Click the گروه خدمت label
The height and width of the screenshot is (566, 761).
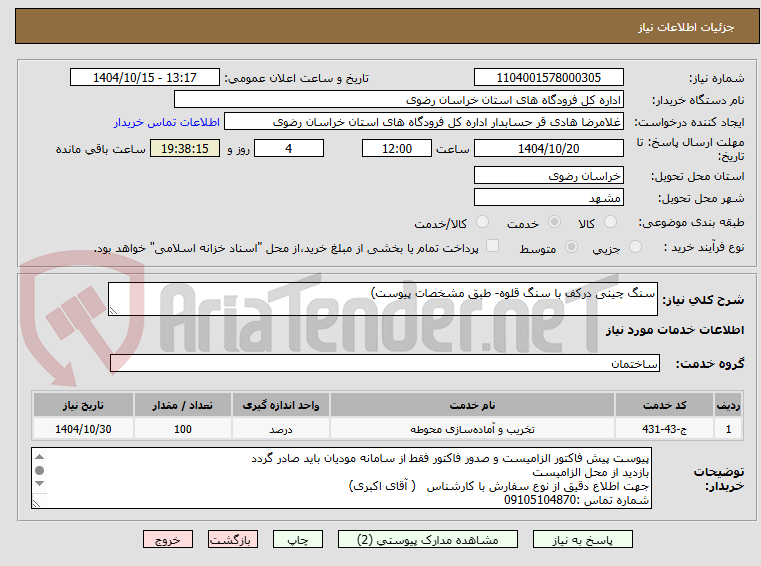click(x=710, y=364)
